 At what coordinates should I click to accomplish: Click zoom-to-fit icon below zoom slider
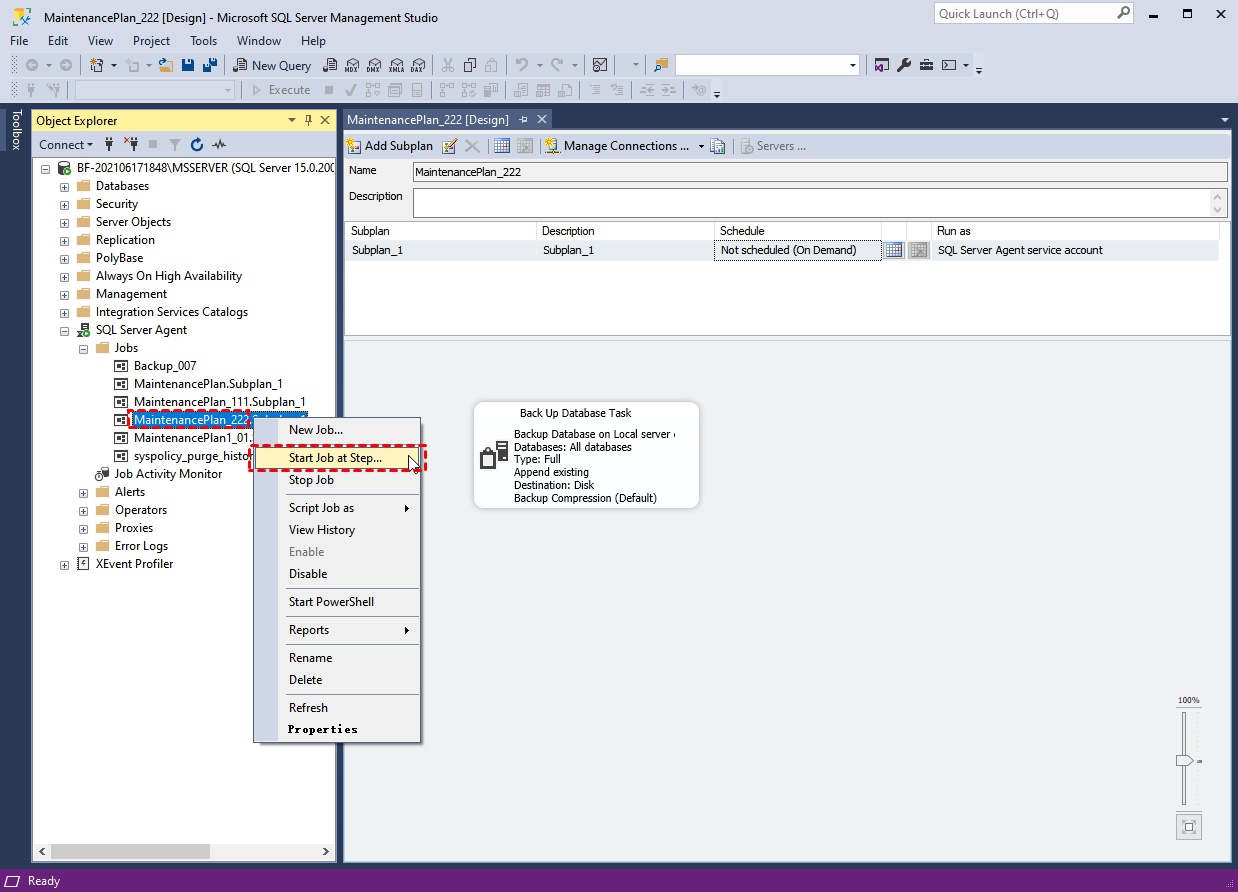(1188, 827)
